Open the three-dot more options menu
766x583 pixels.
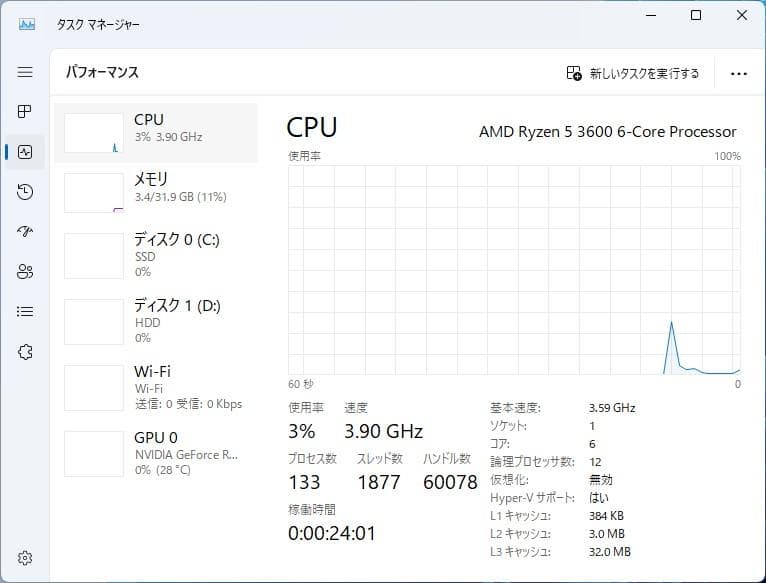(x=739, y=74)
